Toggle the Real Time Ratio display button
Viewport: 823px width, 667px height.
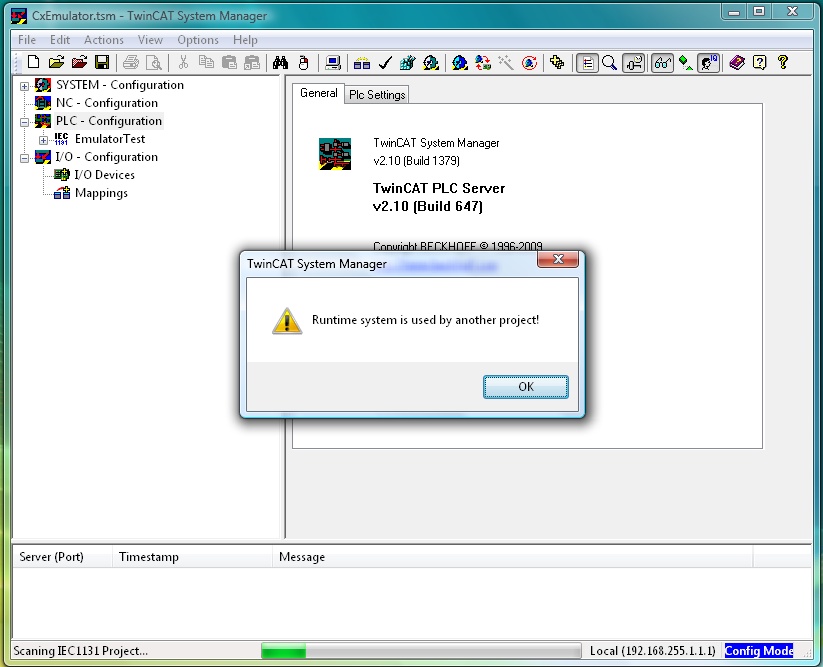click(634, 63)
